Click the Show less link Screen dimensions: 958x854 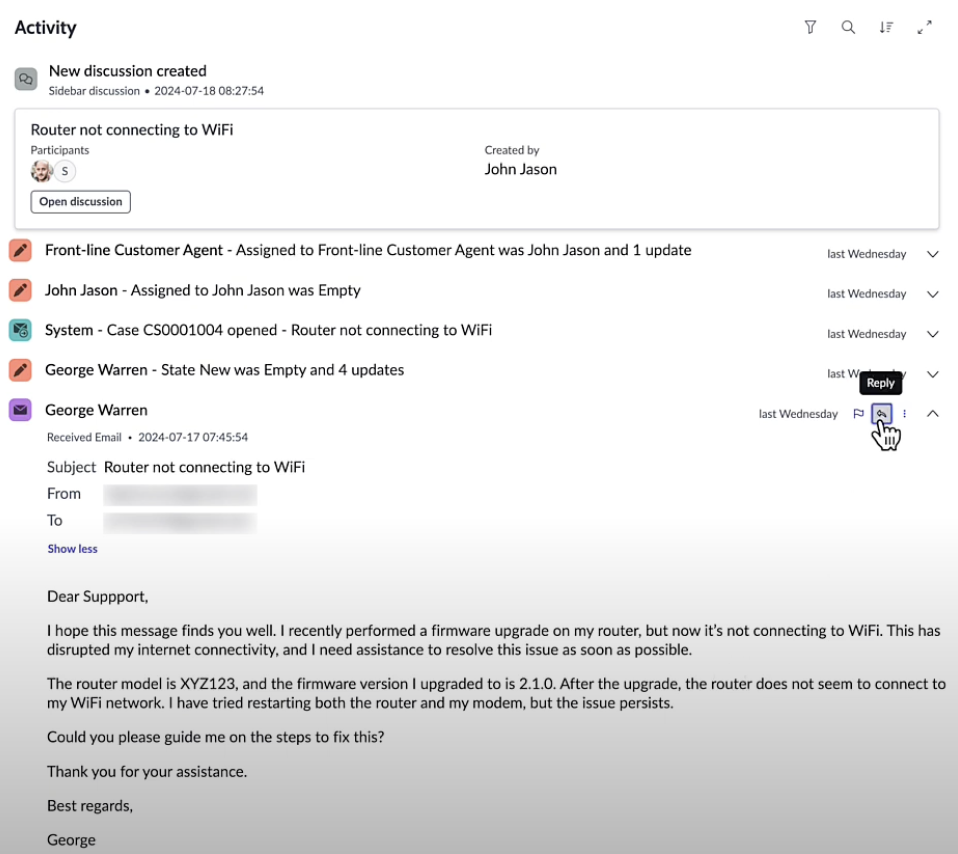(x=73, y=549)
